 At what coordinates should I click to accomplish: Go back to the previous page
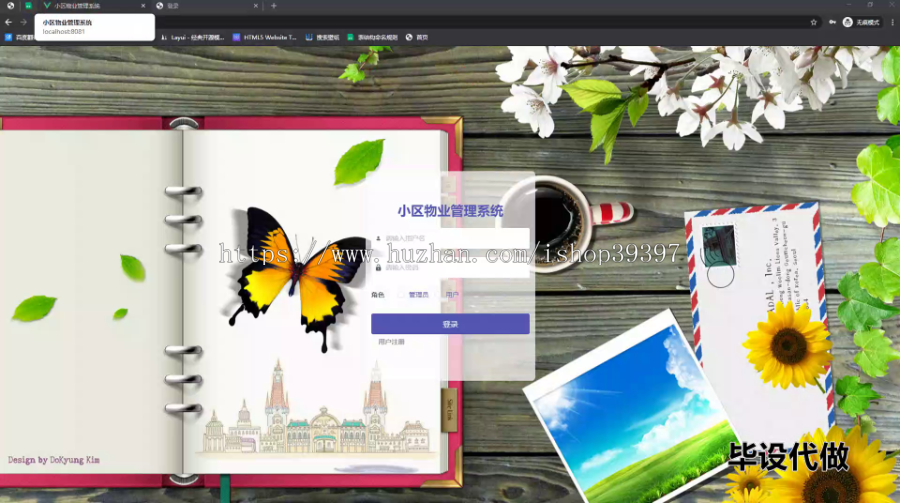[x=9, y=22]
